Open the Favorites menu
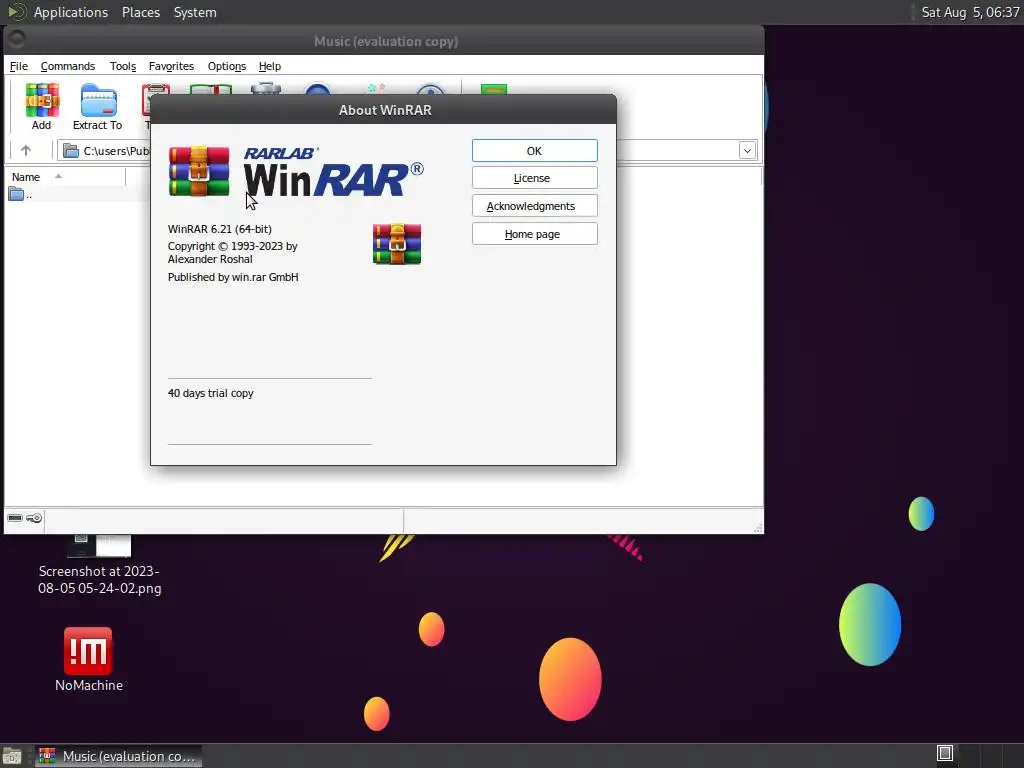Screen dimensions: 1024x768 (x=171, y=66)
